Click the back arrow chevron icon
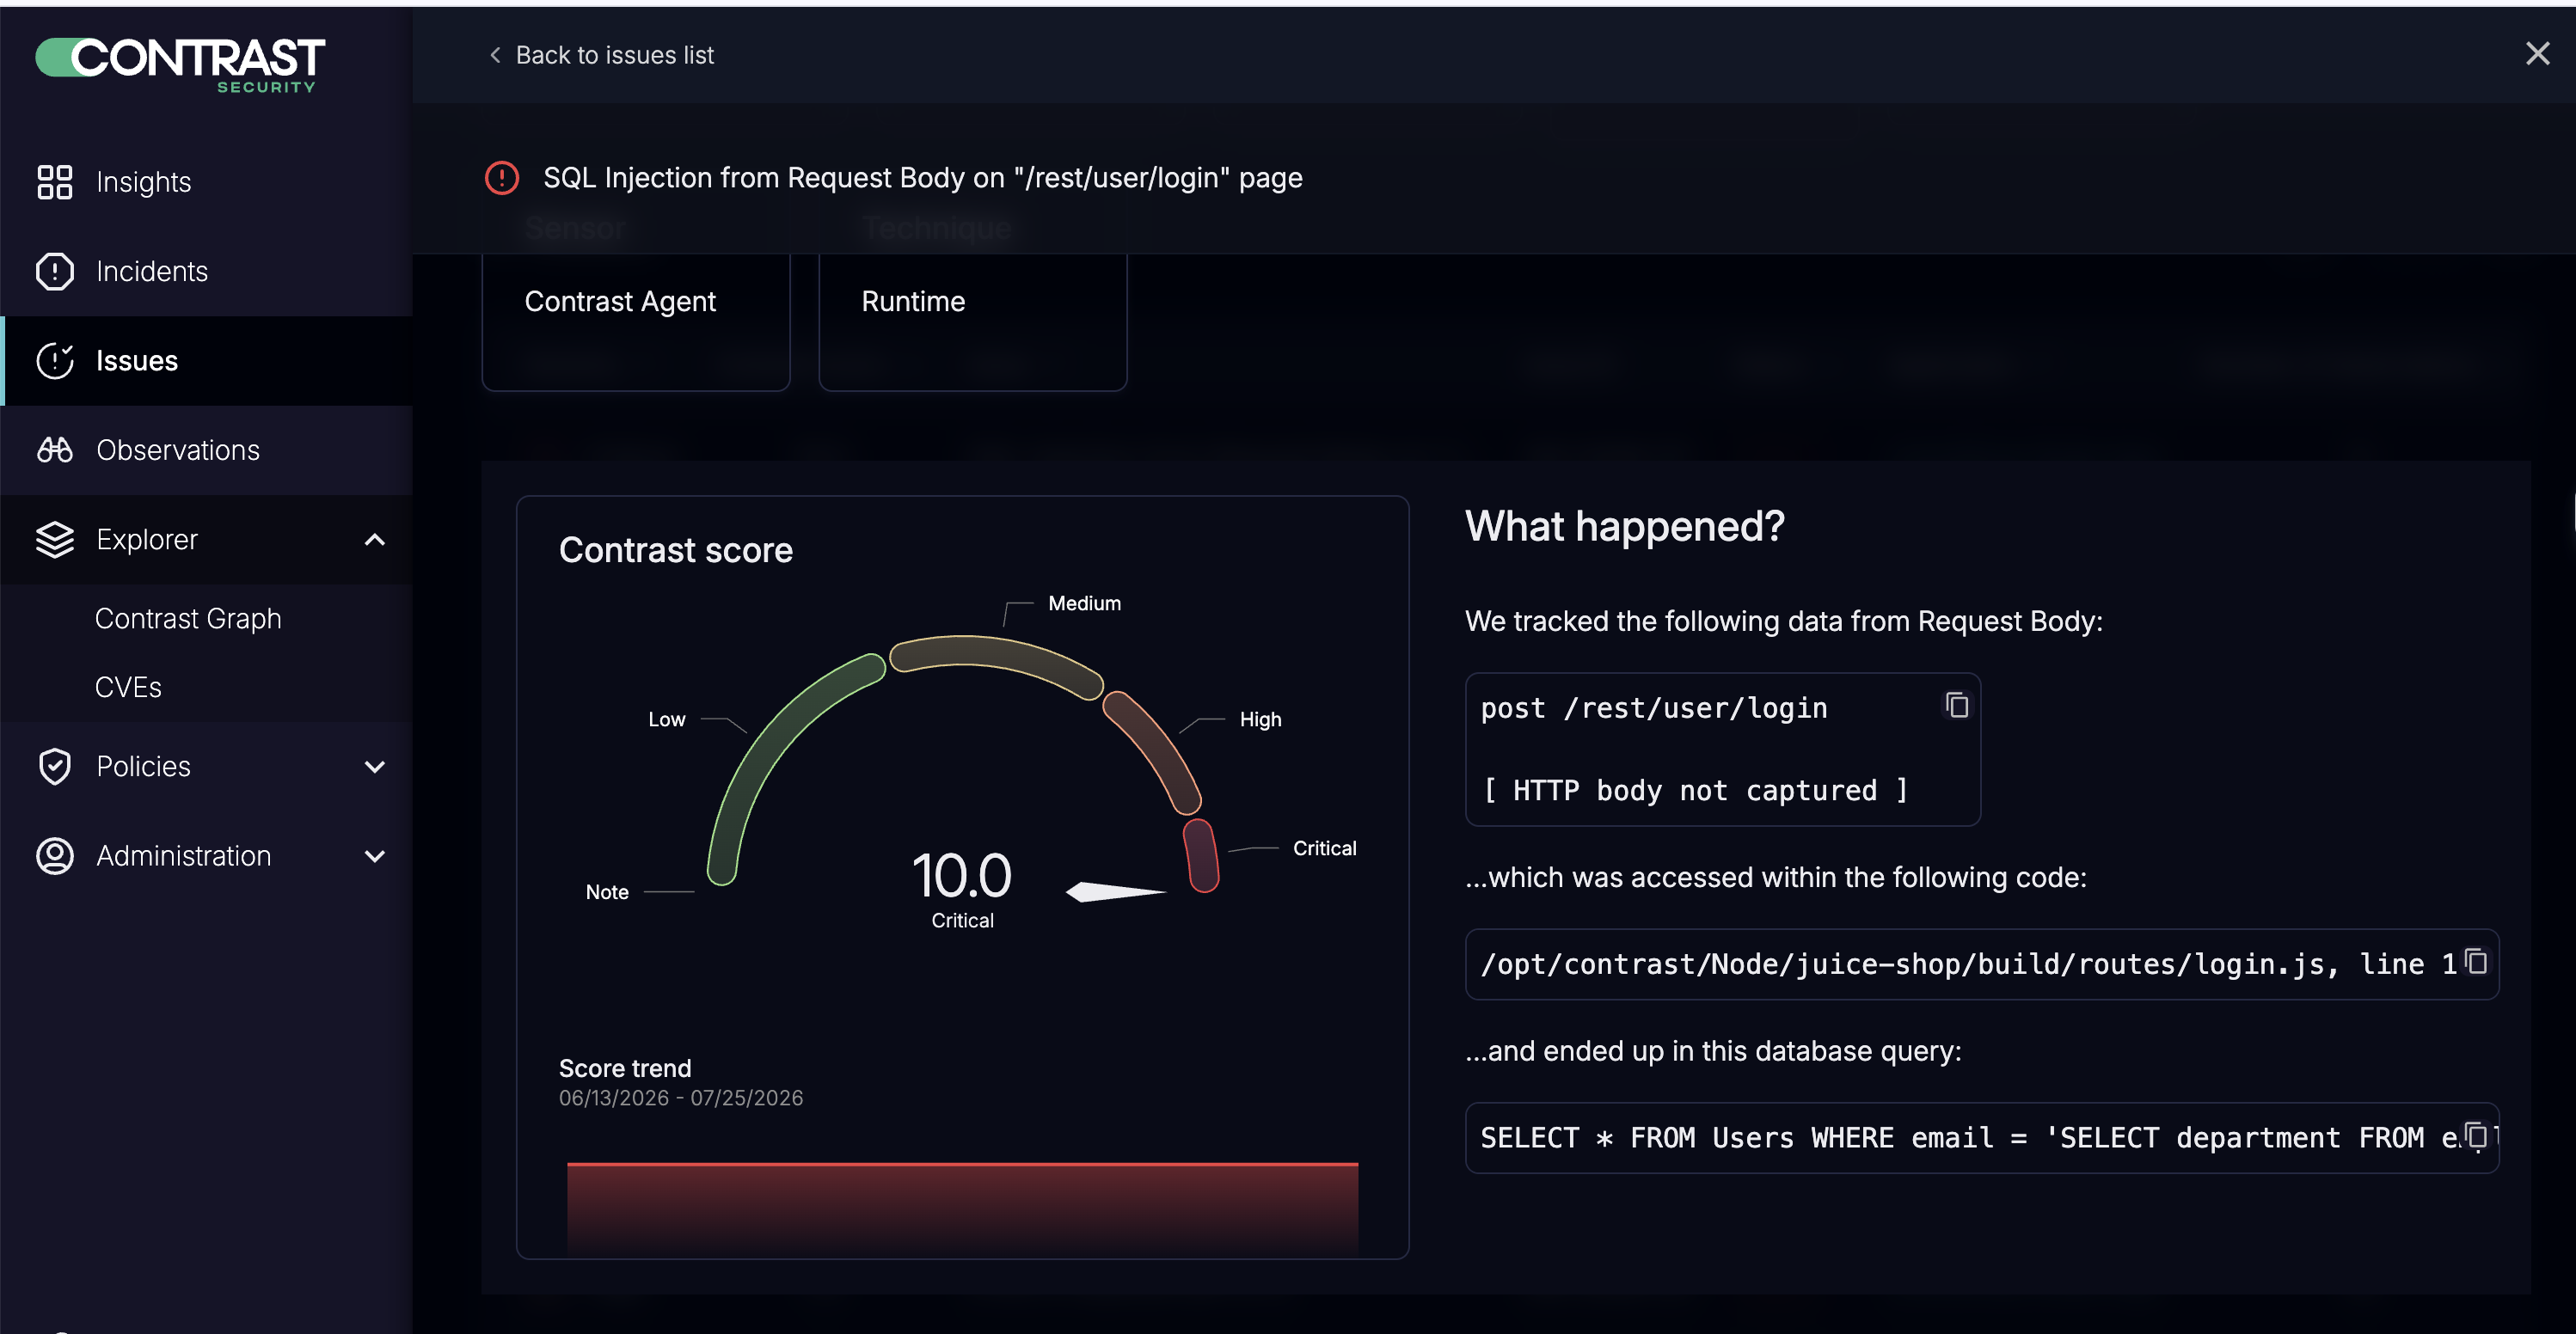 point(495,55)
